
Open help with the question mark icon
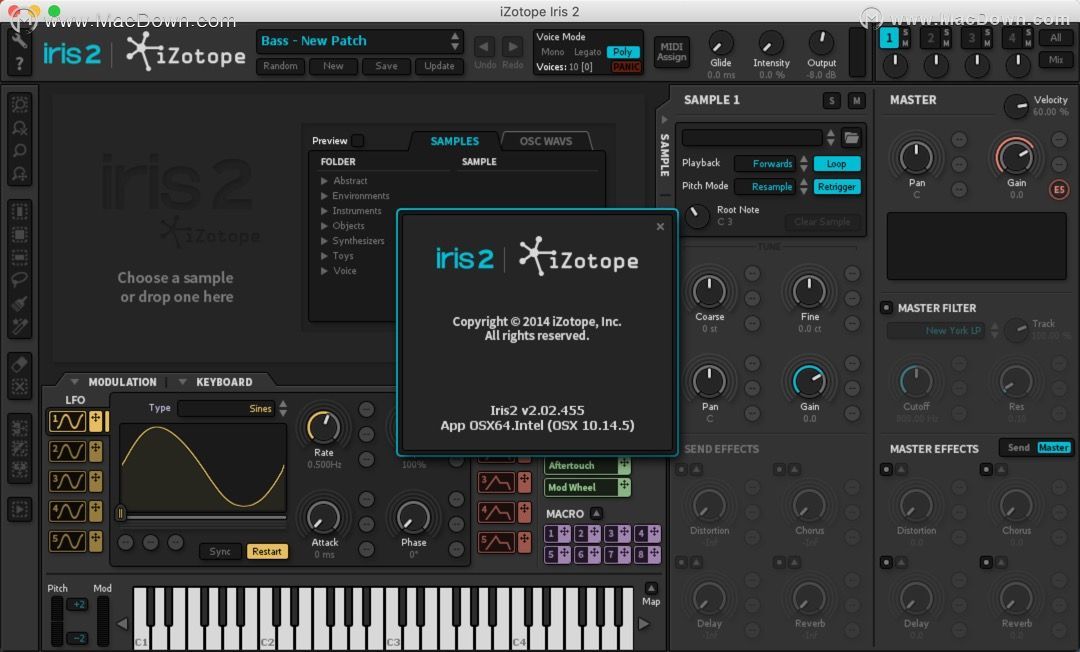(x=19, y=64)
